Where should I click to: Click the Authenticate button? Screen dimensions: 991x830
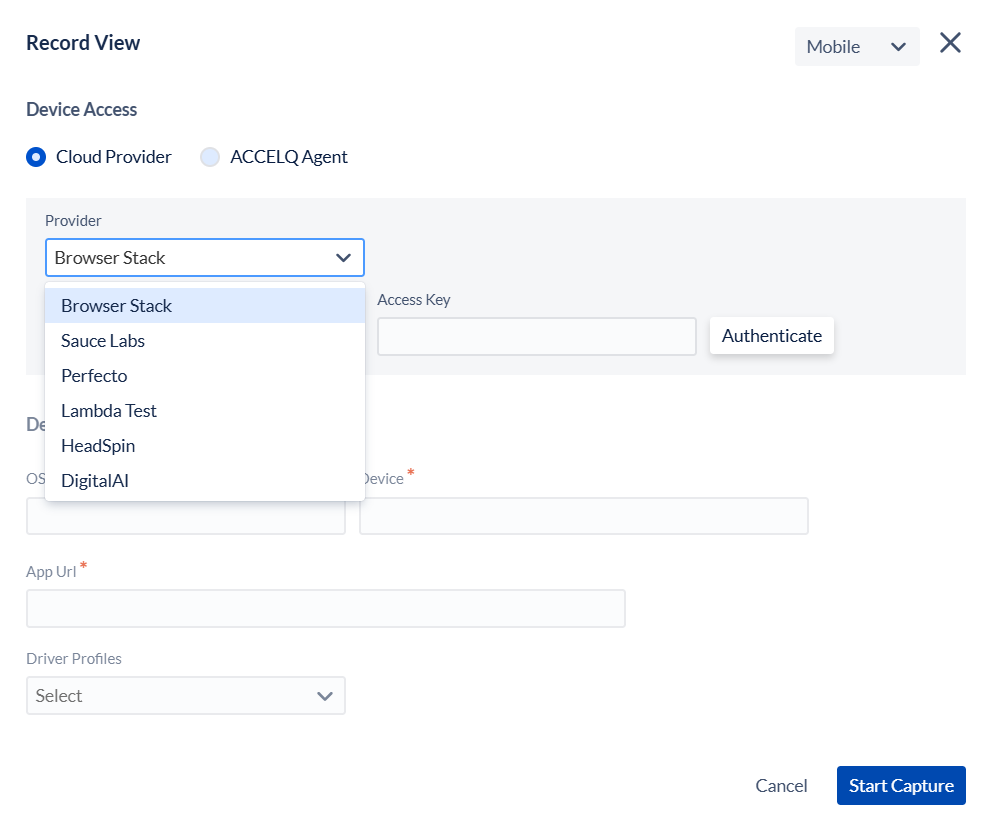[x=772, y=336]
